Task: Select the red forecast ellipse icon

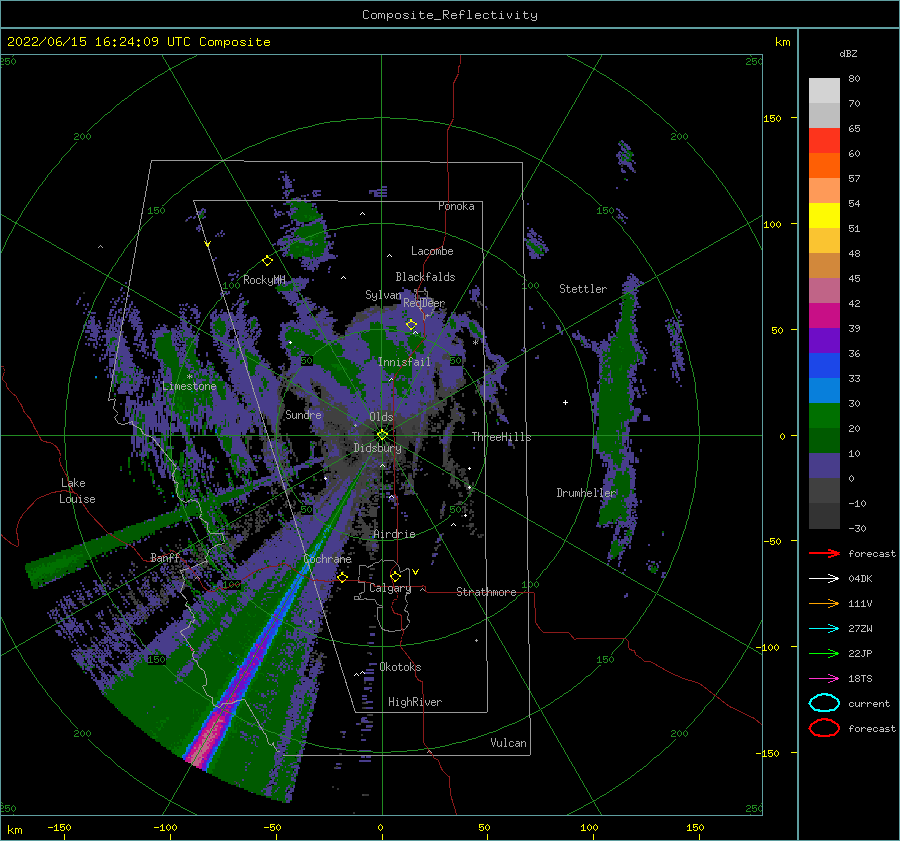Action: click(824, 728)
